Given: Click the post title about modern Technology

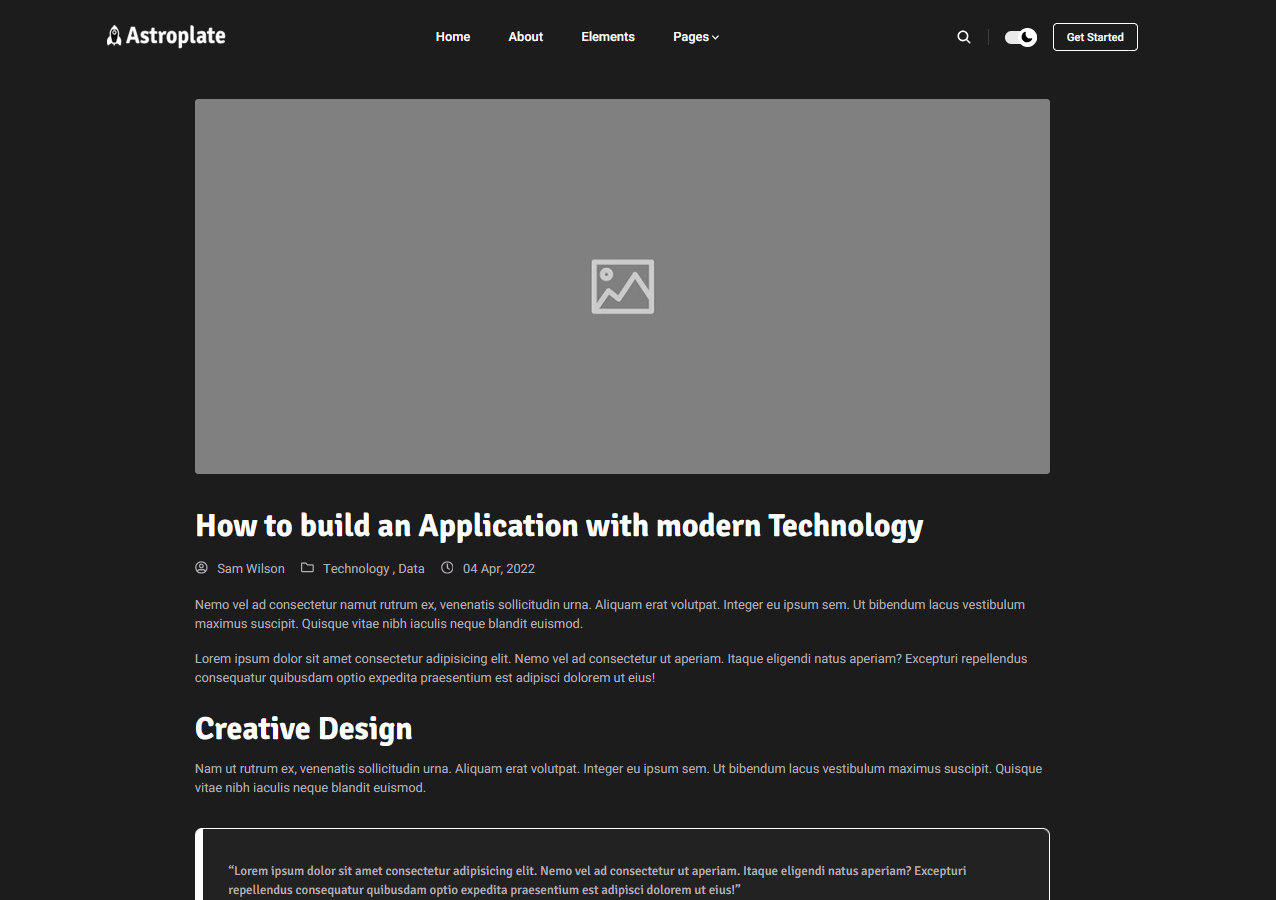Looking at the screenshot, I should click(x=558, y=525).
